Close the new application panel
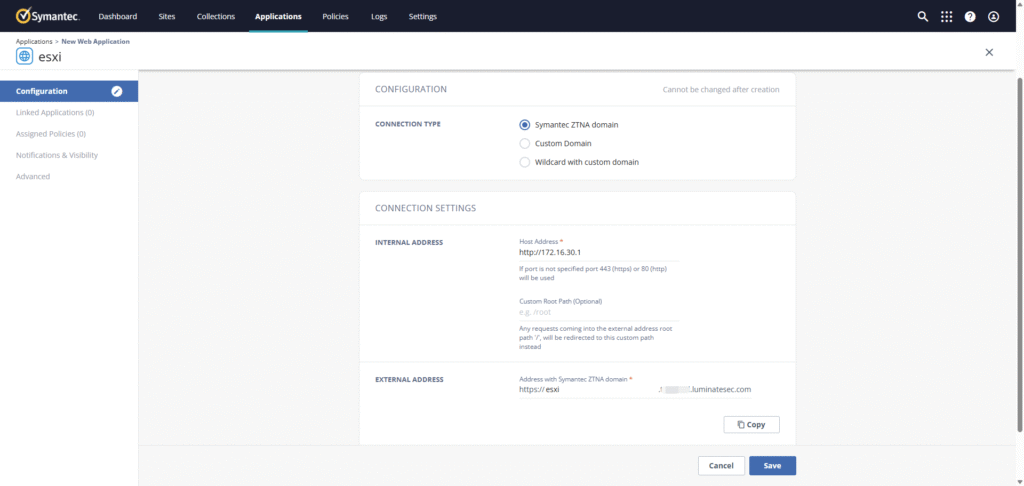Viewport: 1024px width, 486px height. pyautogui.click(x=989, y=52)
